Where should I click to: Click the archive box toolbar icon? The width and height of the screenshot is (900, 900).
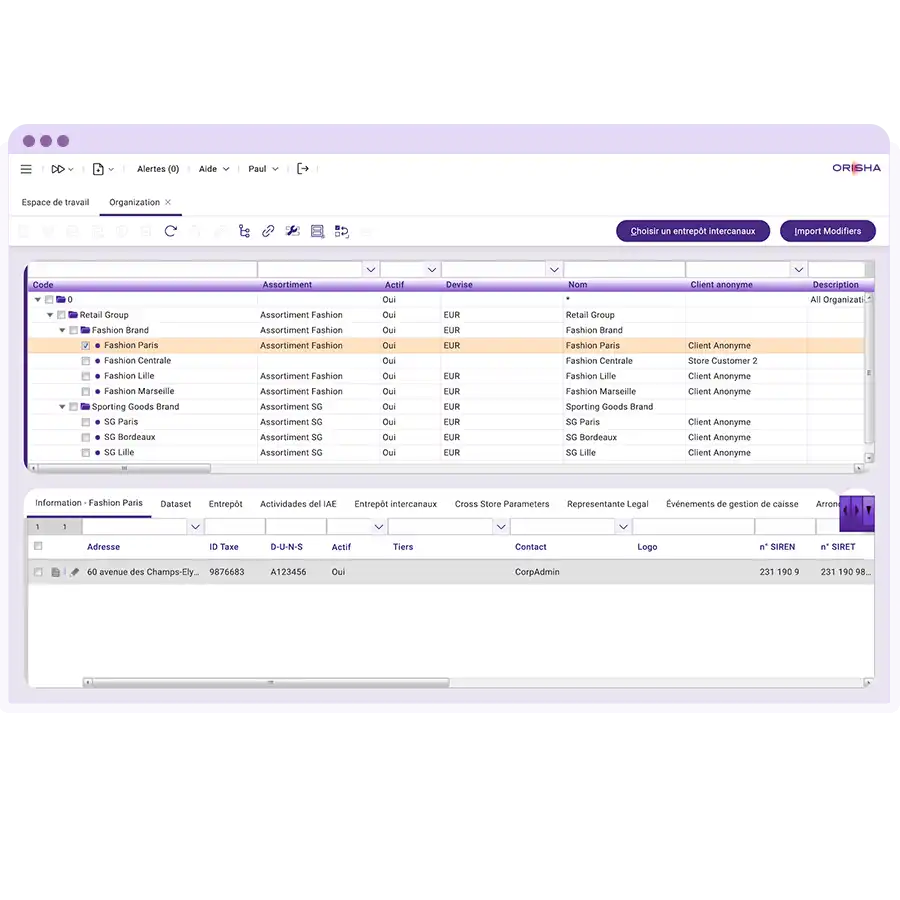pos(316,230)
